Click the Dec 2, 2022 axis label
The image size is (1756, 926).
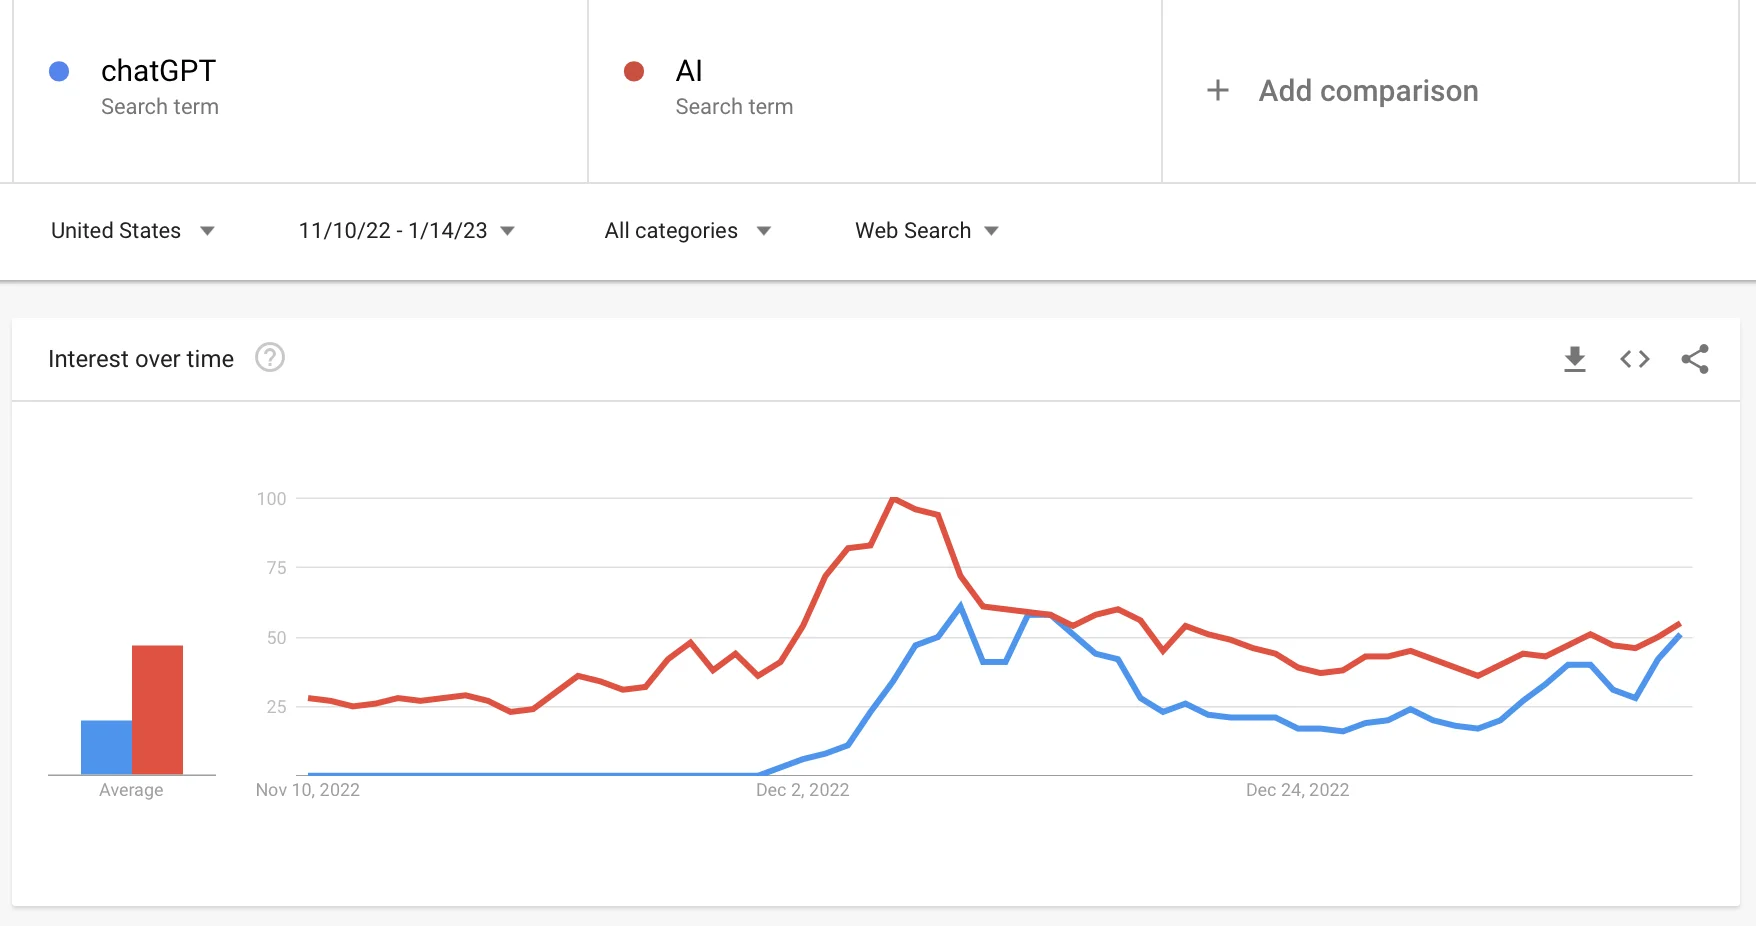(x=802, y=790)
